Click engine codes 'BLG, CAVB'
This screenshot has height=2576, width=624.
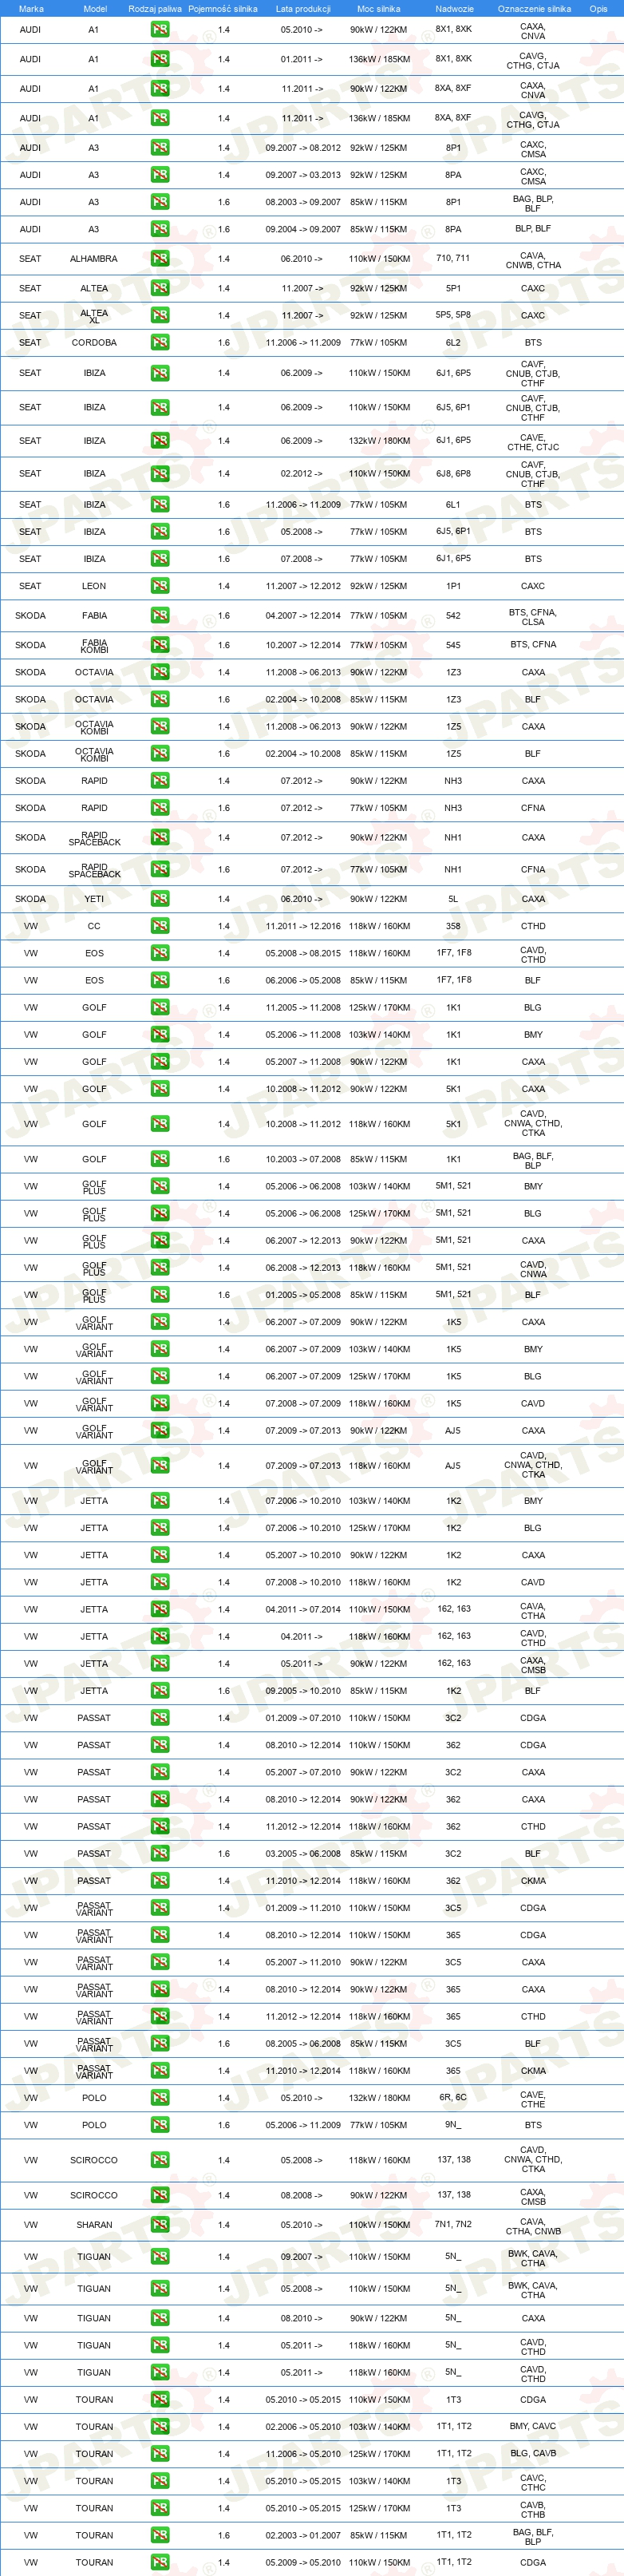[x=533, y=2453]
